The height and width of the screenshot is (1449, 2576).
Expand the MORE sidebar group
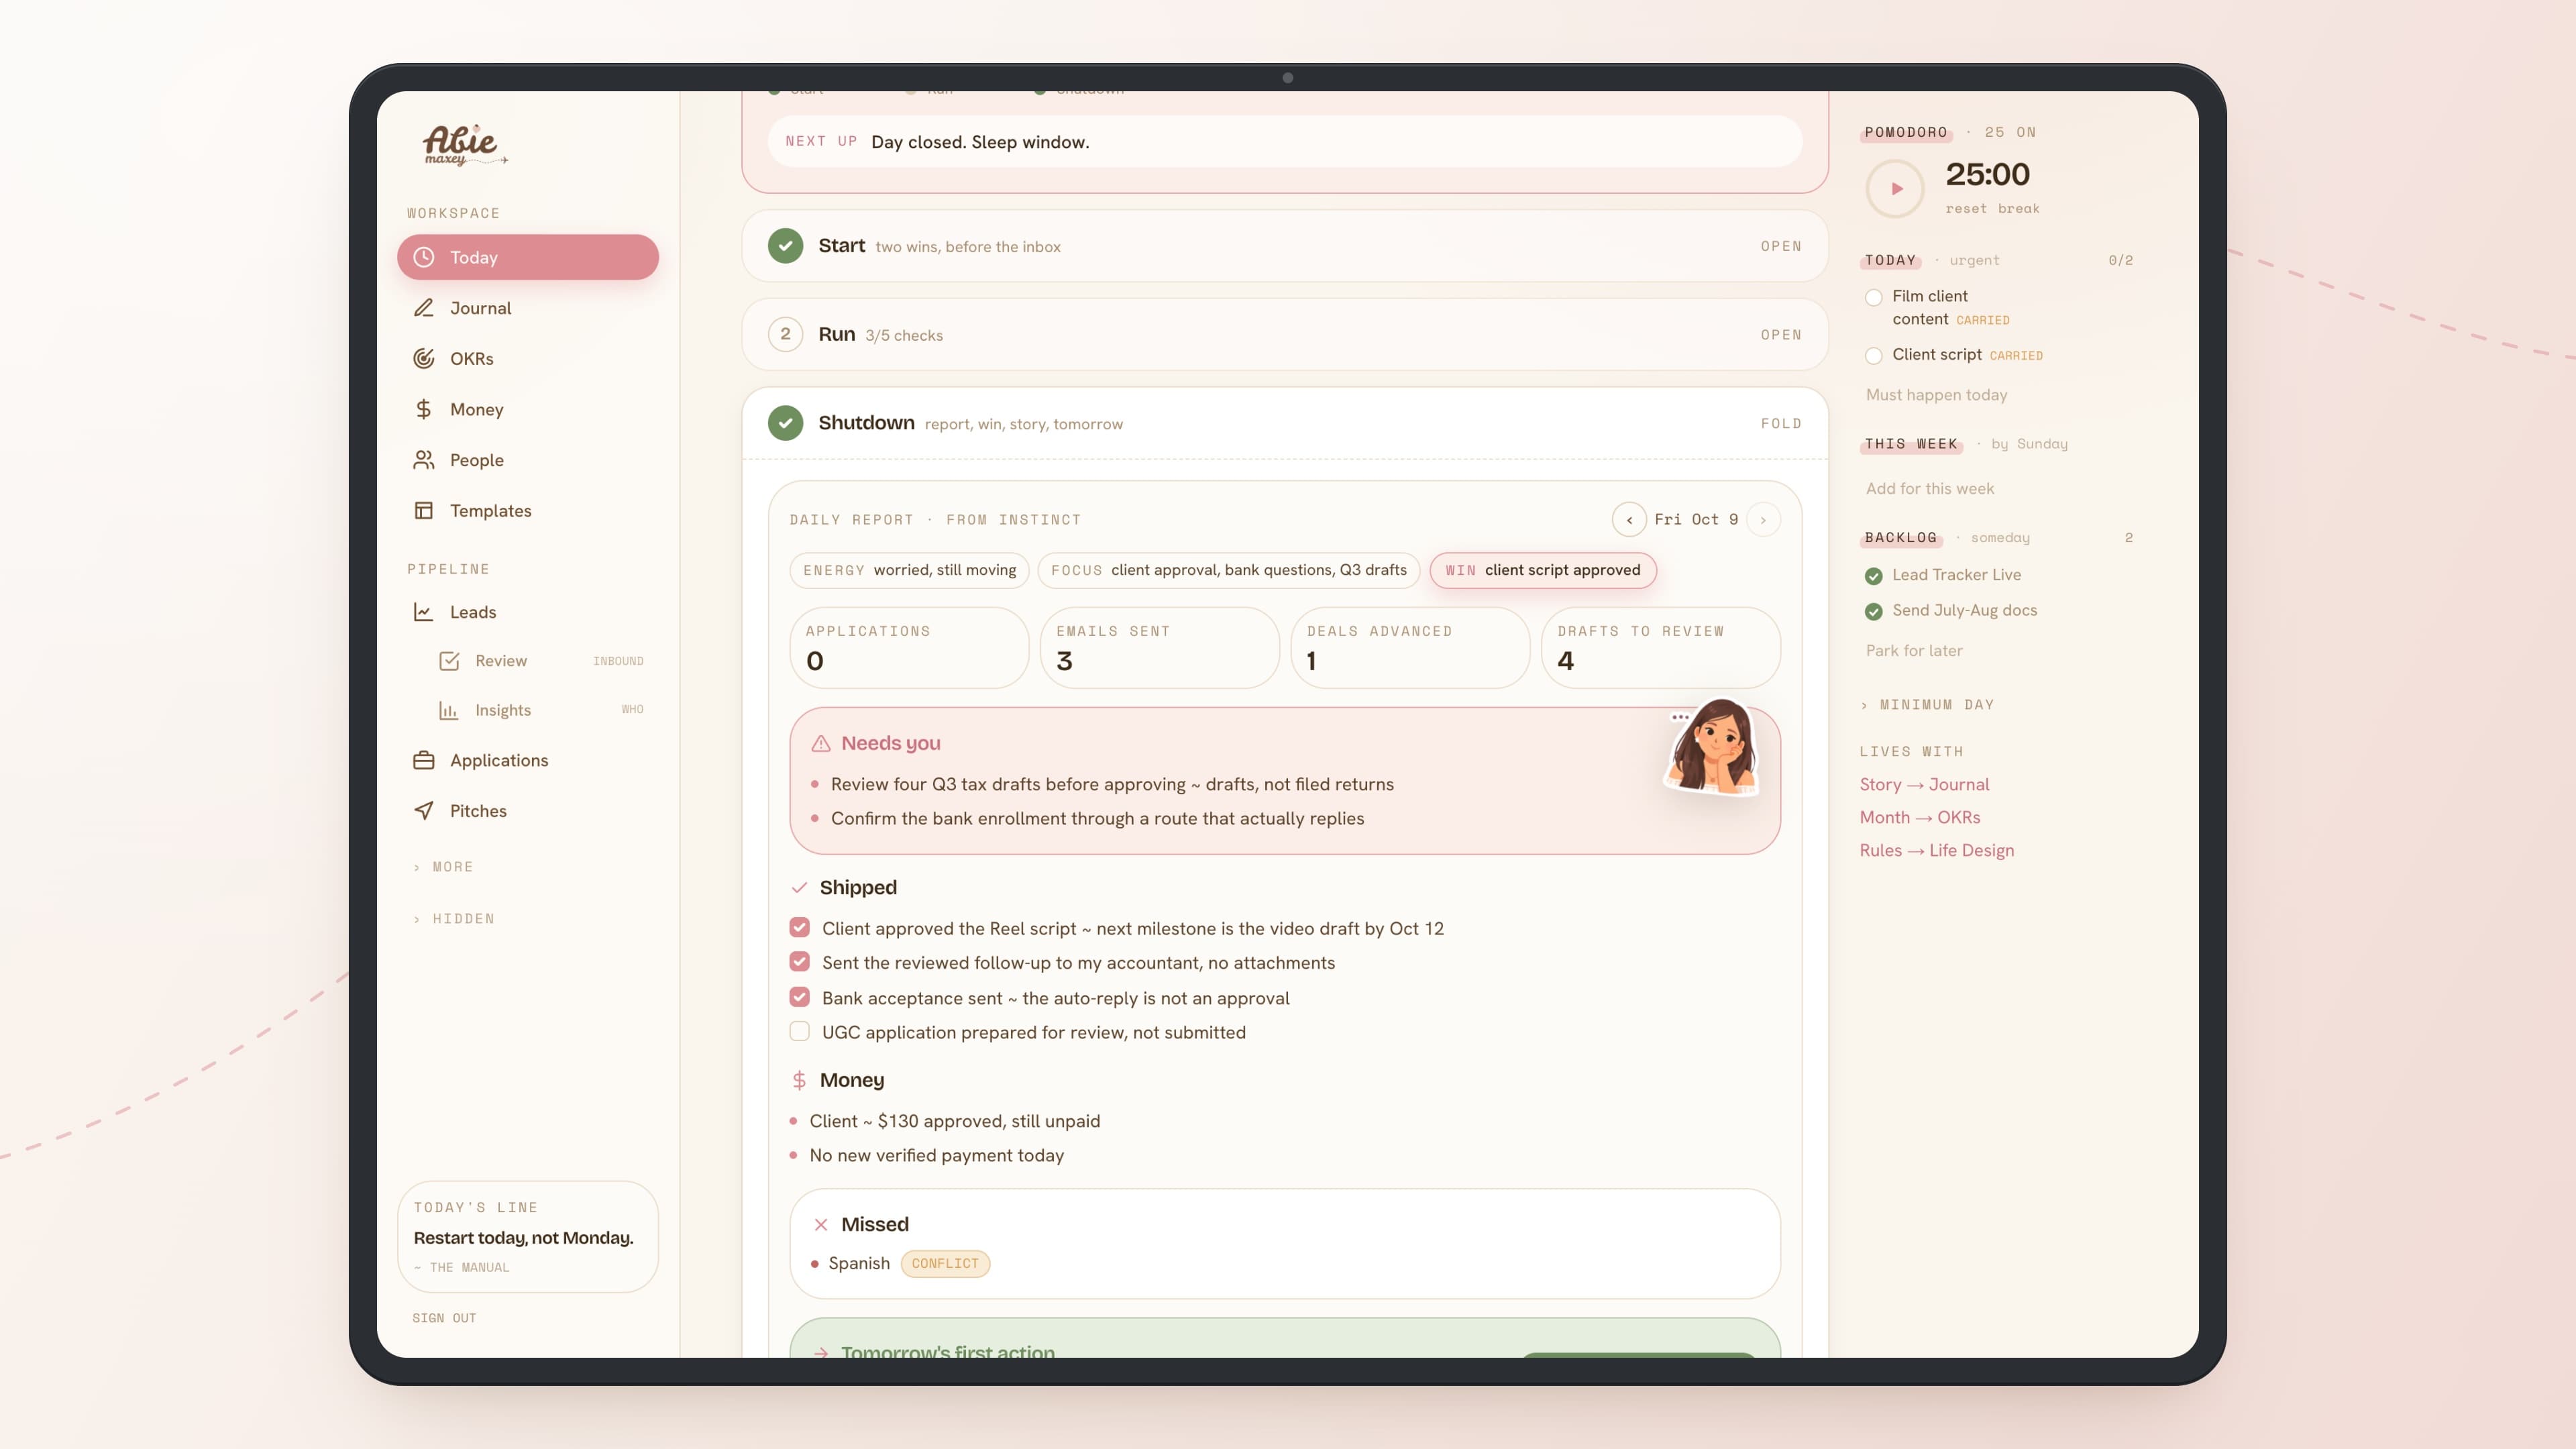(443, 867)
